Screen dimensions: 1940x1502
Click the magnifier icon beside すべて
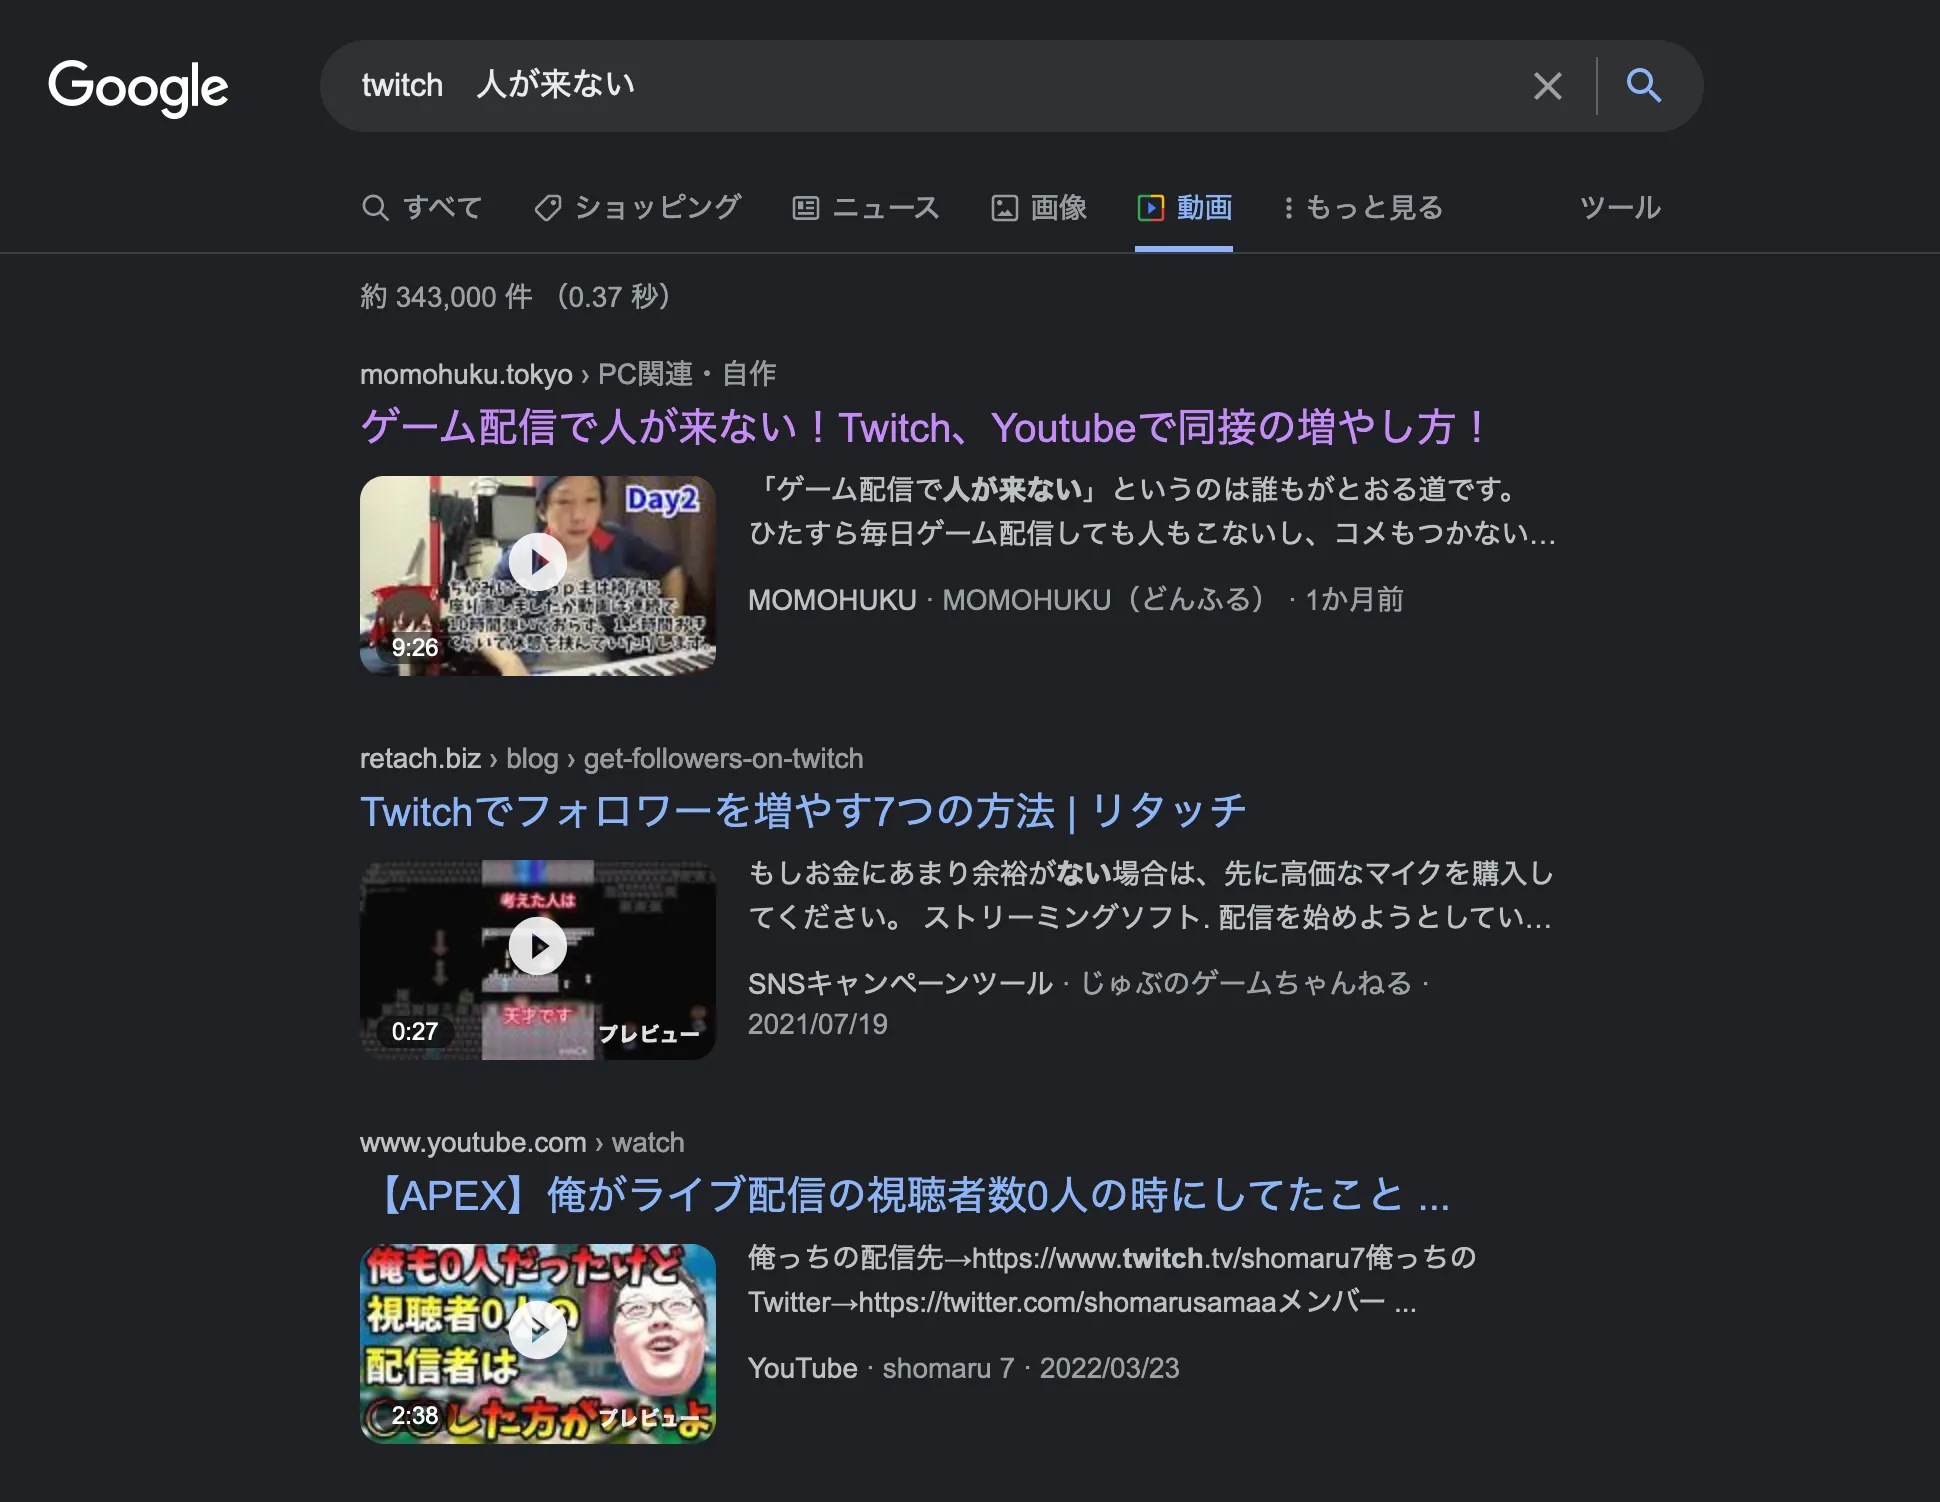pyautogui.click(x=377, y=207)
